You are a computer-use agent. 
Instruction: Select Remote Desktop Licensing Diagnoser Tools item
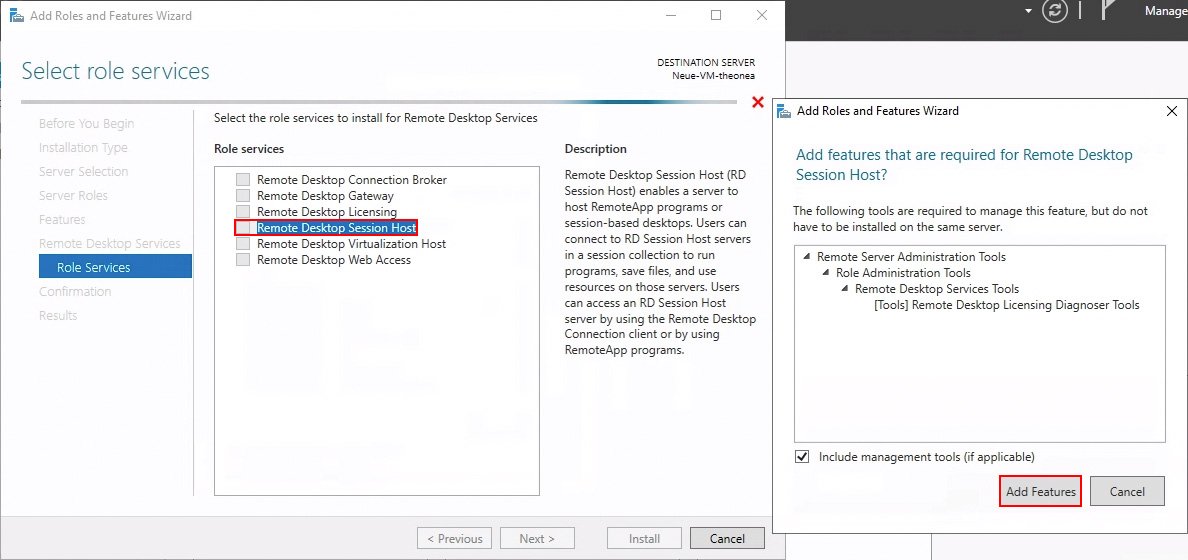coord(1006,305)
